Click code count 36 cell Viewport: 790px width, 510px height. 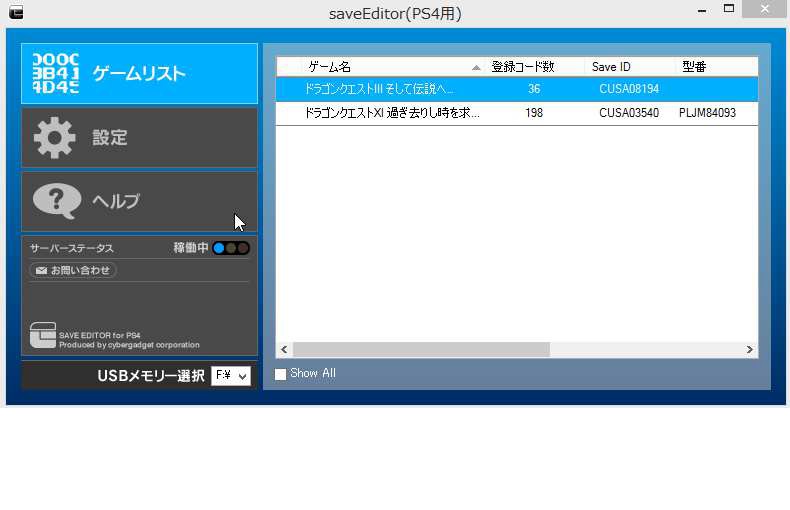pos(534,89)
